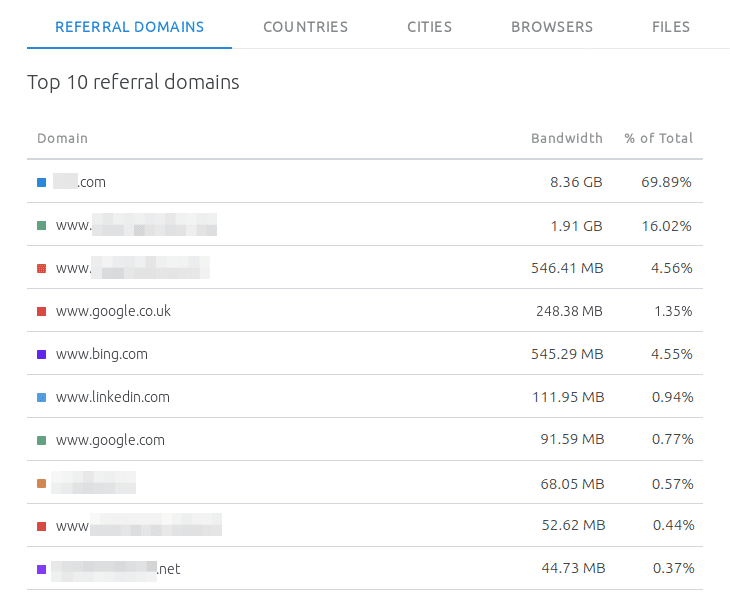Viewport: 730px width, 601px height.
Task: Click the green swatch next to www.google.com
Action: tap(41, 440)
